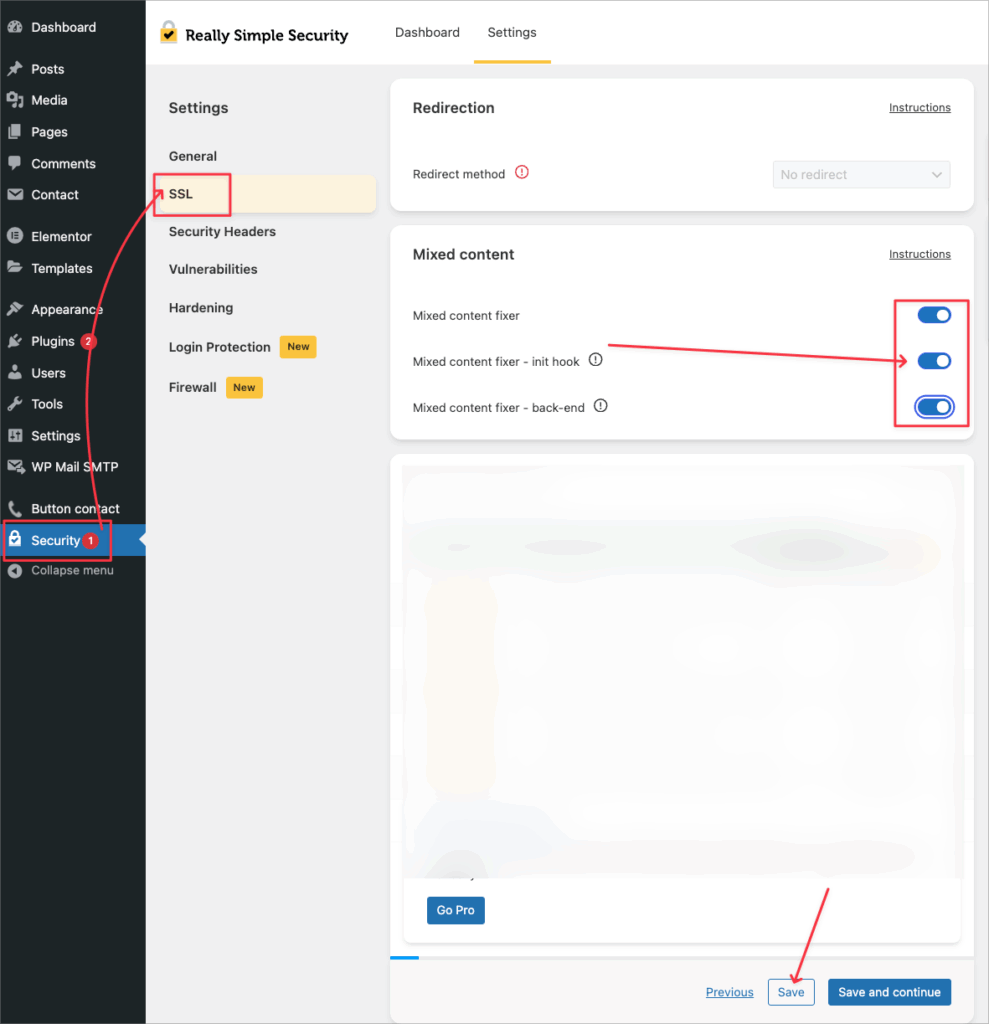This screenshot has height=1024, width=989.
Task: Click the New badge beside Firewall
Action: (x=244, y=387)
